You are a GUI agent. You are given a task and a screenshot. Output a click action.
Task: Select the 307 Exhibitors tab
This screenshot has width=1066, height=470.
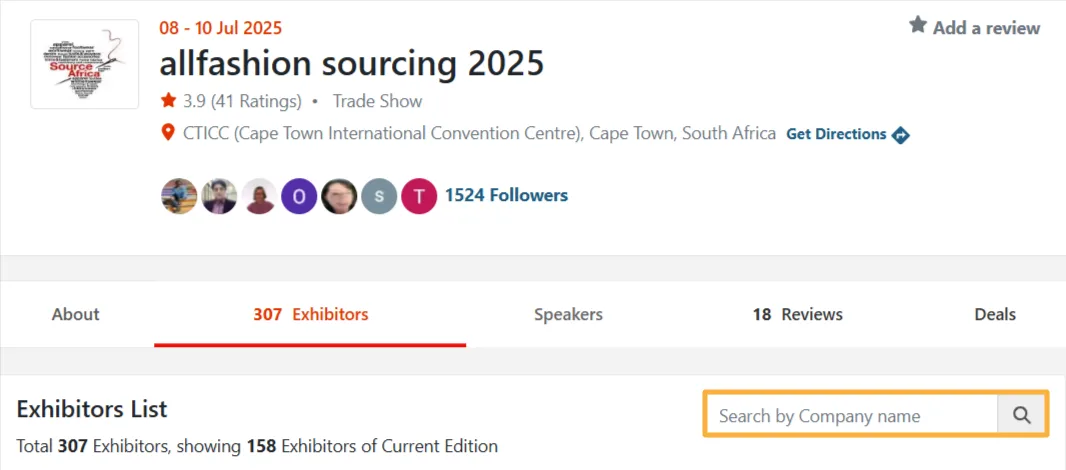tap(311, 314)
